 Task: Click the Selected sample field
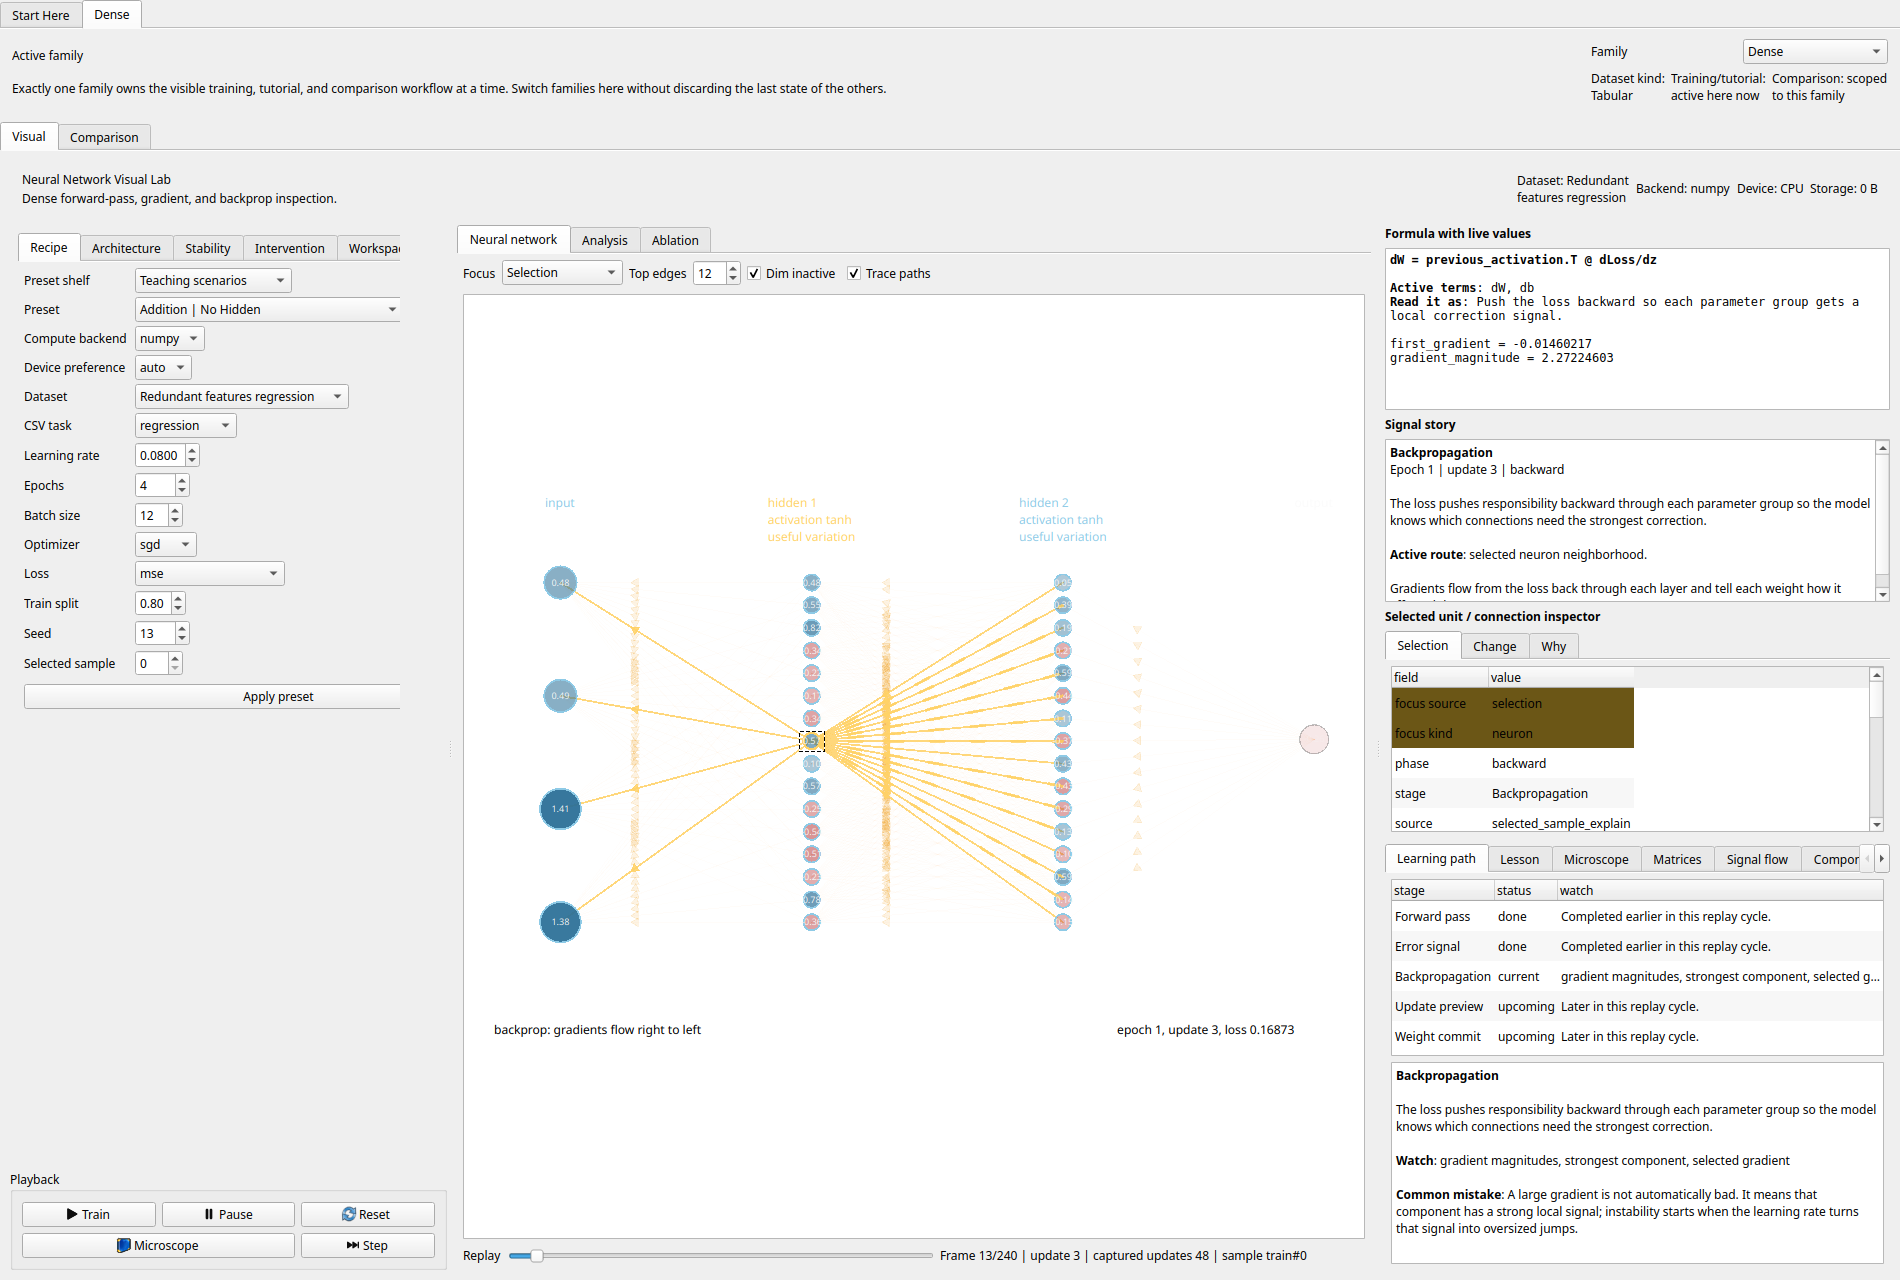point(152,663)
